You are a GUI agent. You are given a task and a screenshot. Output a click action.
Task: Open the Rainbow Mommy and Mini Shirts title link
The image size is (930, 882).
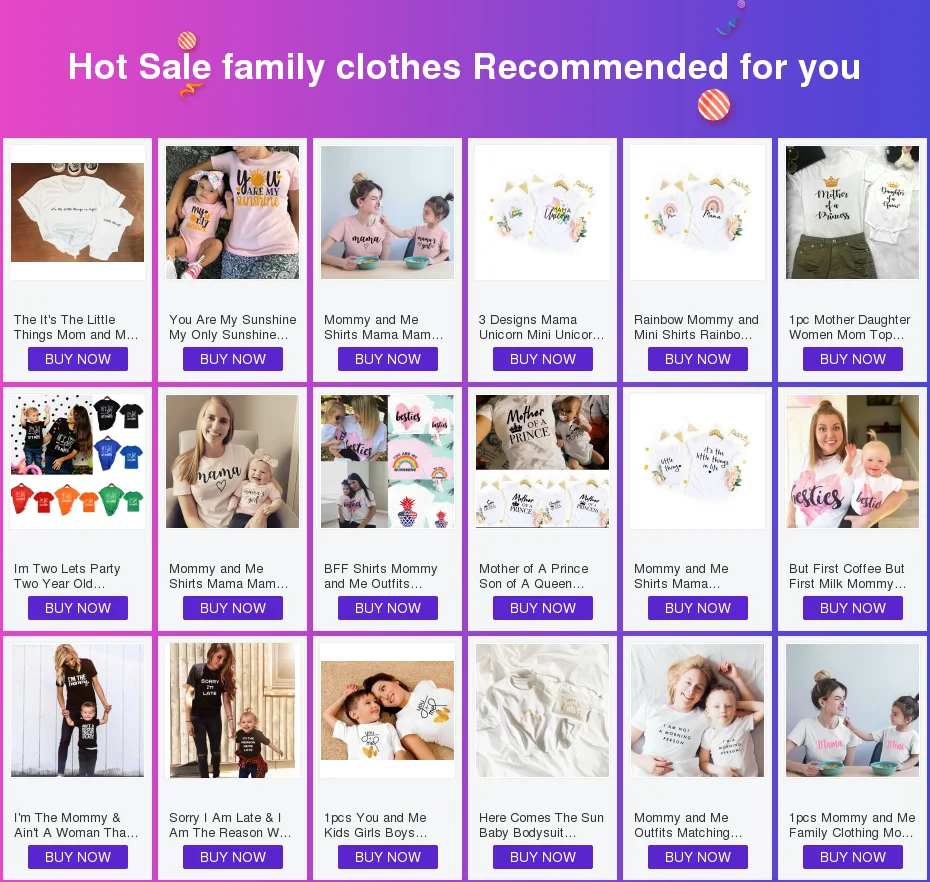696,327
